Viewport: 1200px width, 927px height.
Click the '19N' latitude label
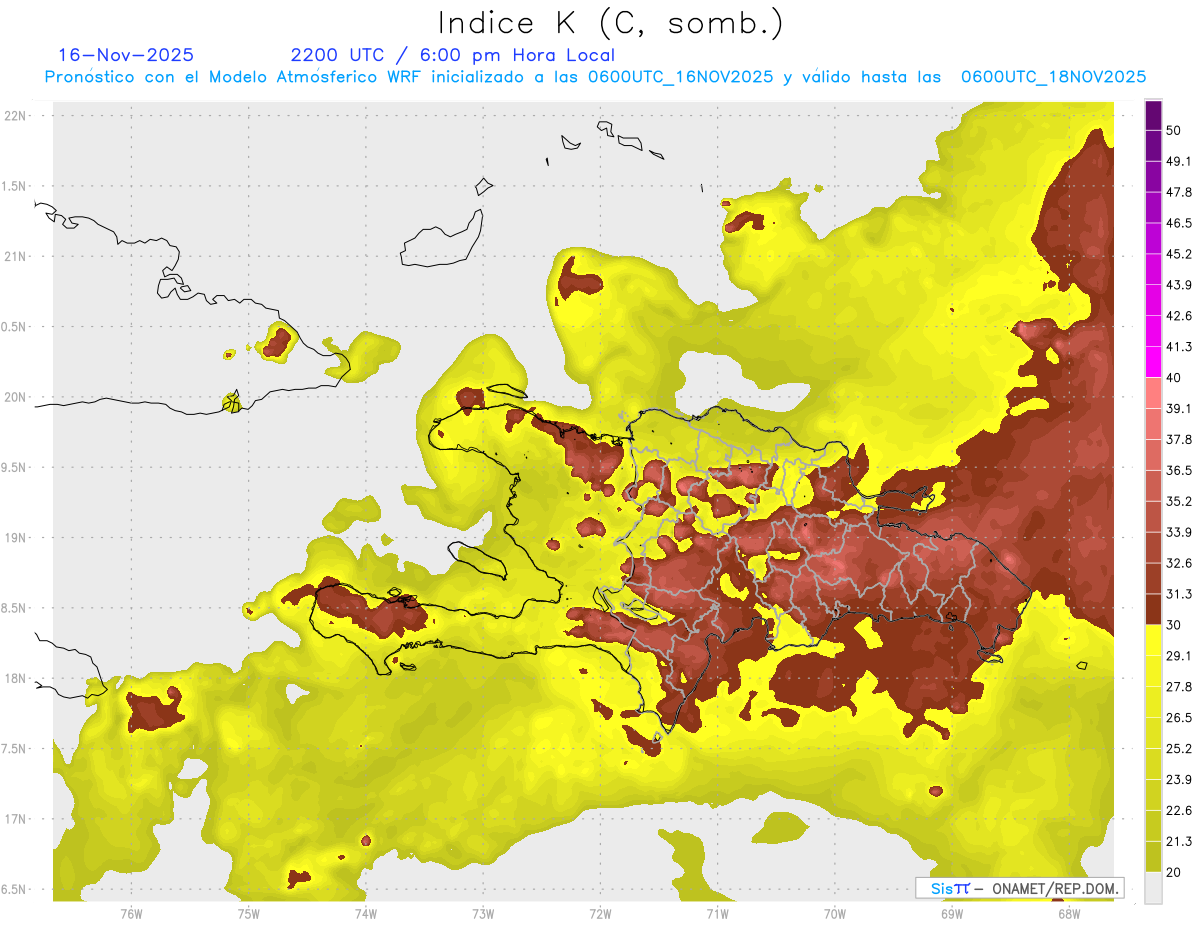pyautogui.click(x=15, y=537)
